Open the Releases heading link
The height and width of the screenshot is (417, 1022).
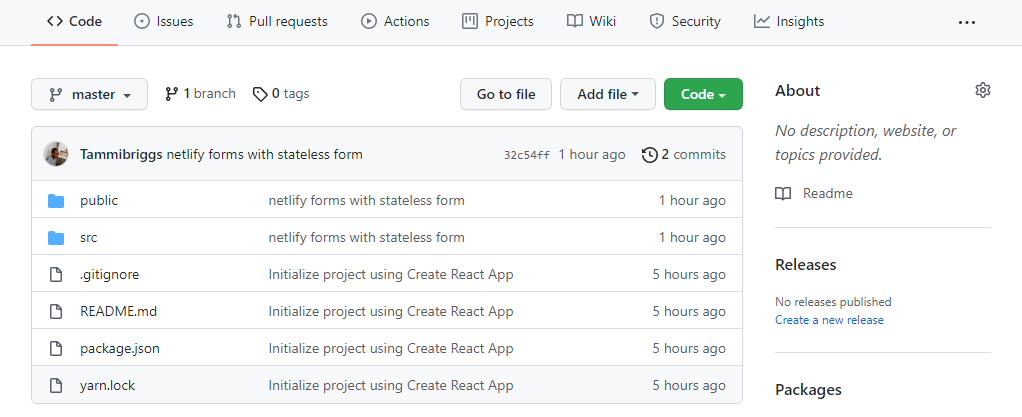click(x=806, y=265)
